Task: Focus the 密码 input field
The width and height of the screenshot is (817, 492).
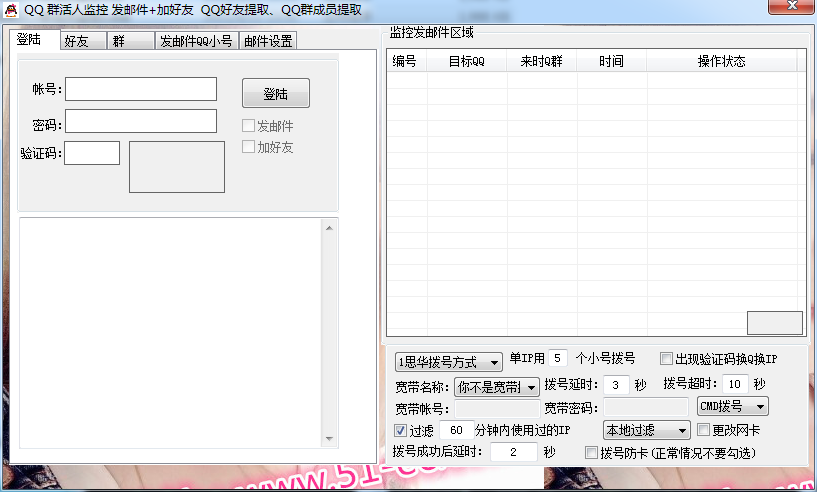Action: [x=141, y=121]
